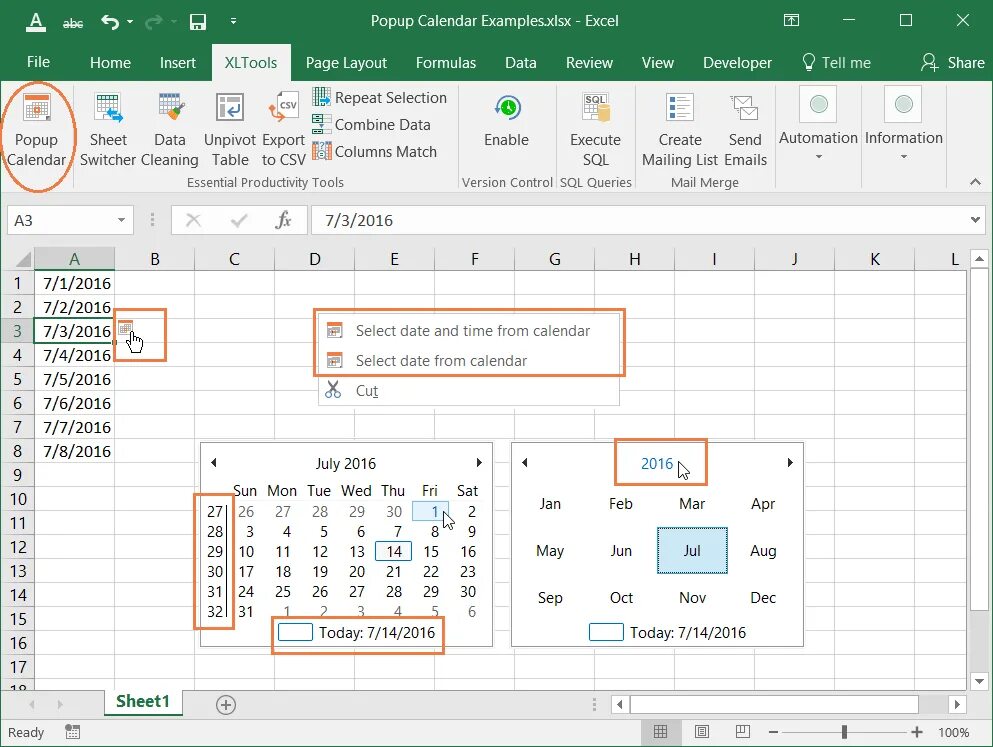Save the workbook with disk icon
The height and width of the screenshot is (747, 993).
pyautogui.click(x=198, y=22)
